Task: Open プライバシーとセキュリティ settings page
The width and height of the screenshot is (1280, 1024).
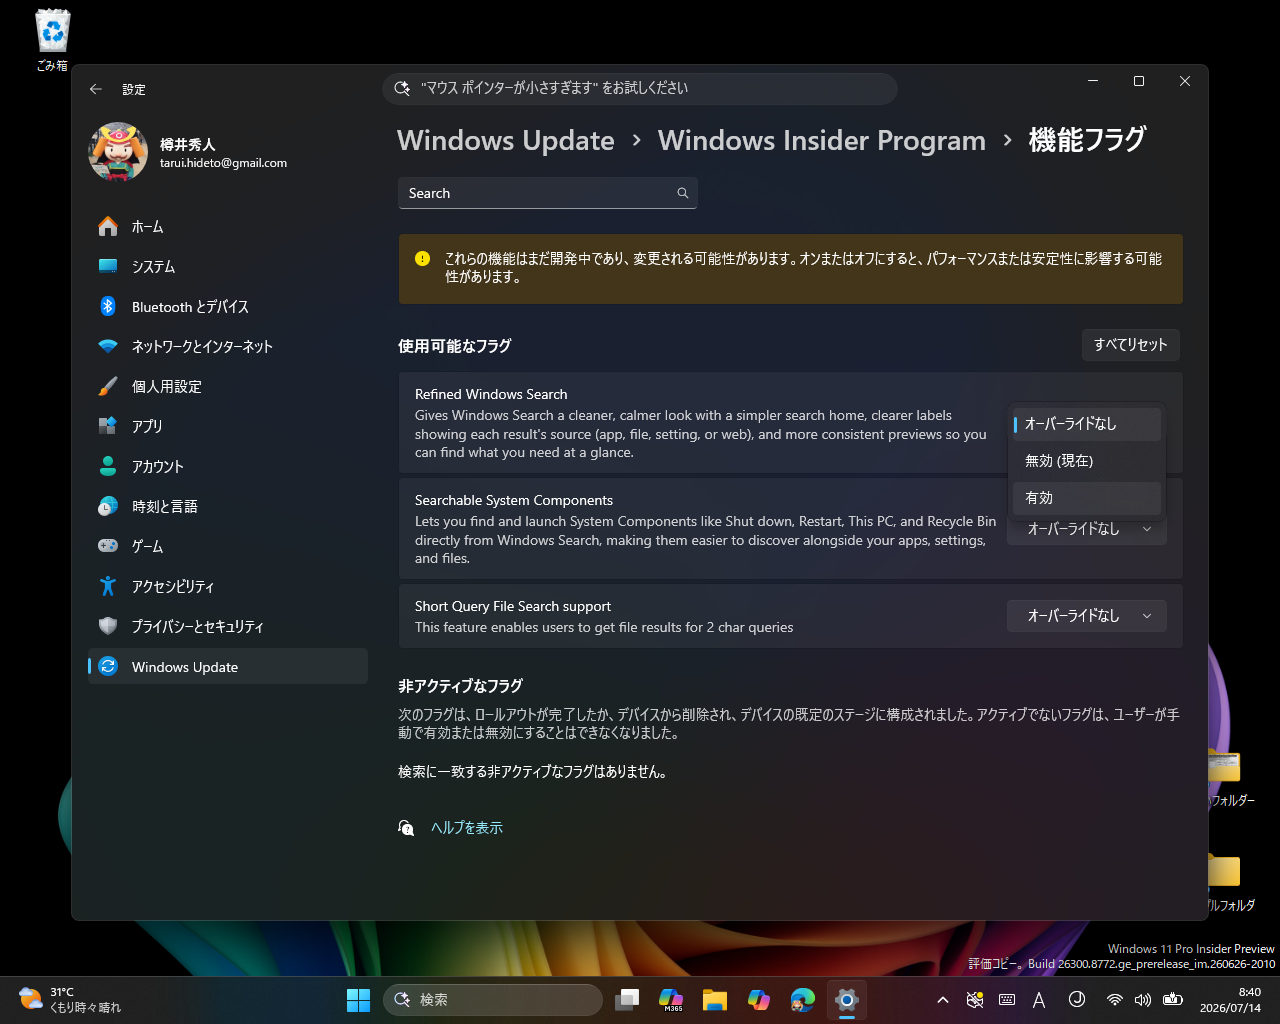Action: (x=228, y=627)
